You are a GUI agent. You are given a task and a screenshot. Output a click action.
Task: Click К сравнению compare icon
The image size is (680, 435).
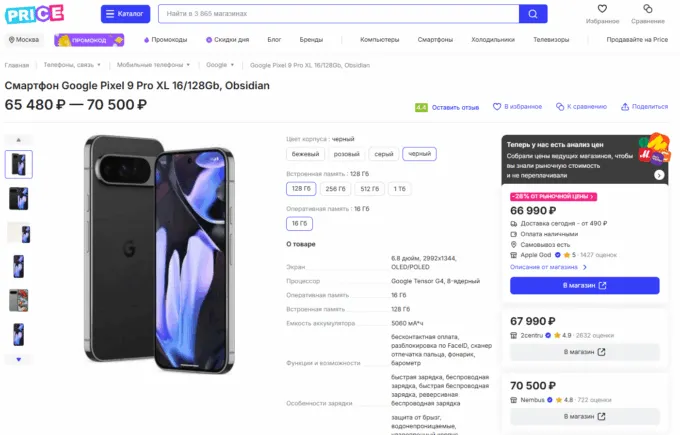[x=560, y=106]
